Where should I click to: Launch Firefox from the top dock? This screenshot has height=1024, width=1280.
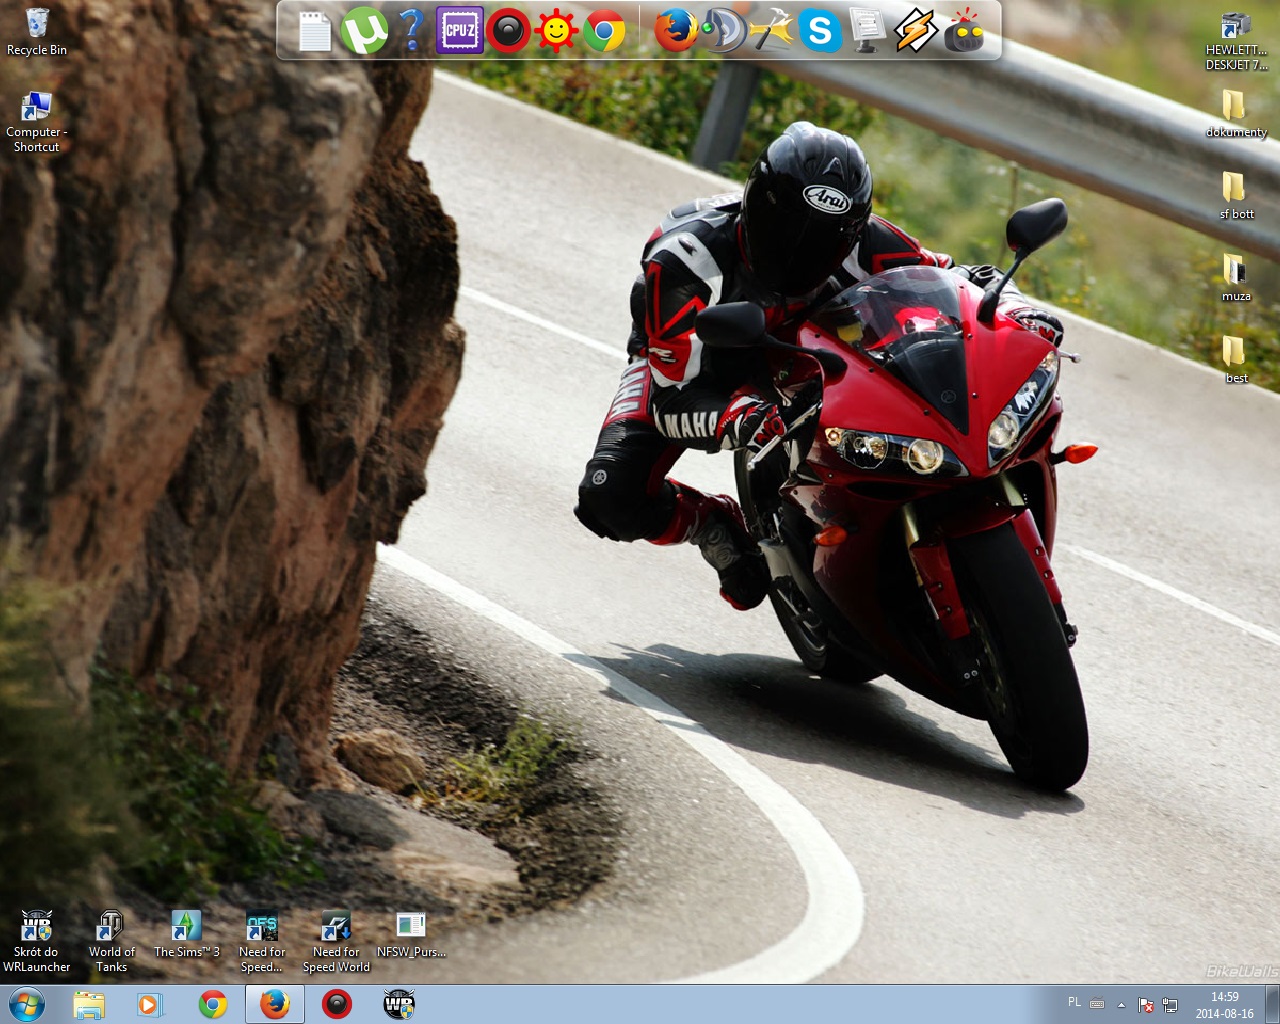676,31
